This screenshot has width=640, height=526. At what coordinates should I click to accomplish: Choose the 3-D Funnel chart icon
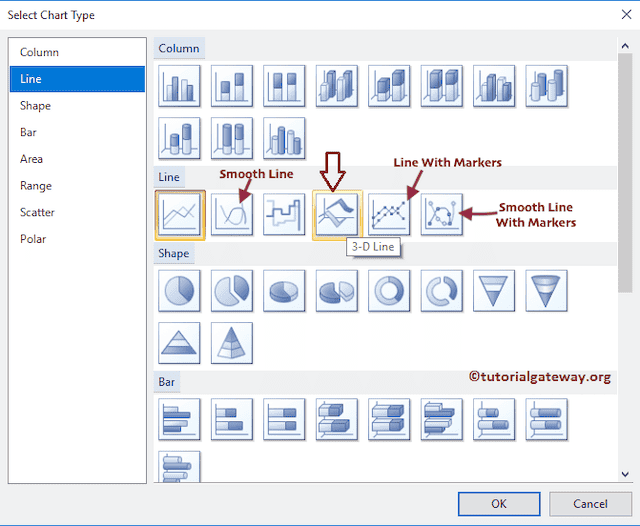(547, 291)
